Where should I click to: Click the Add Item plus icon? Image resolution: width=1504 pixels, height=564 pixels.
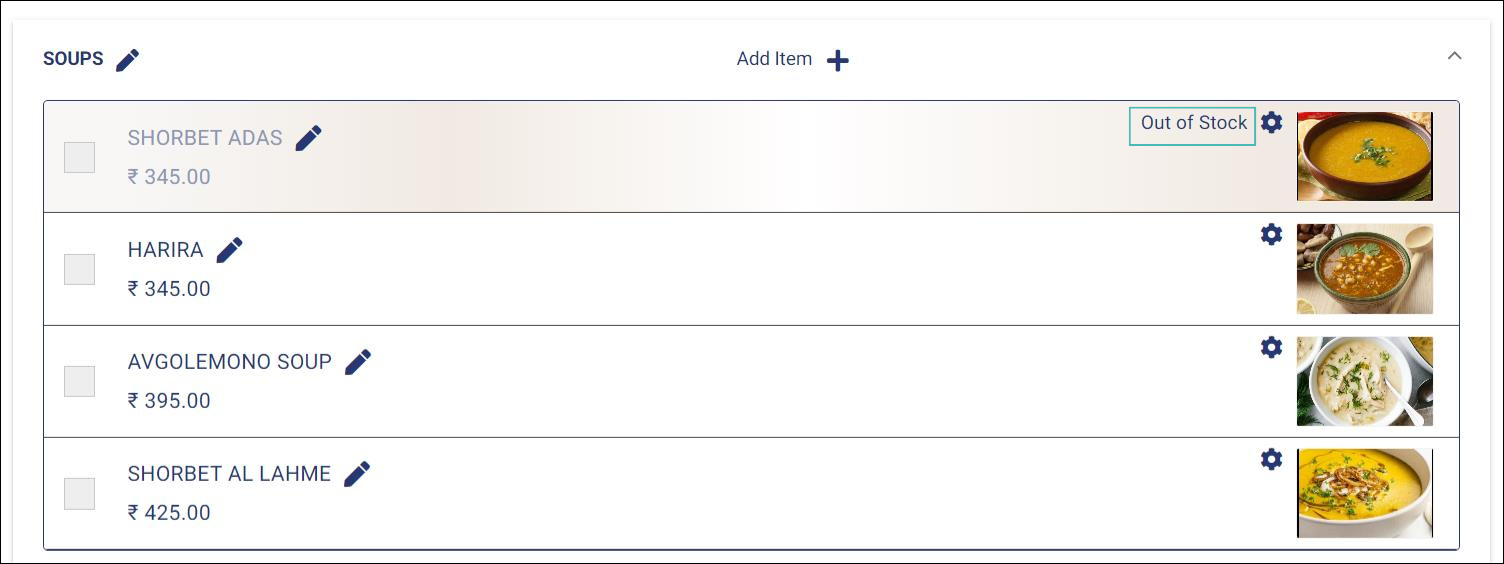838,61
